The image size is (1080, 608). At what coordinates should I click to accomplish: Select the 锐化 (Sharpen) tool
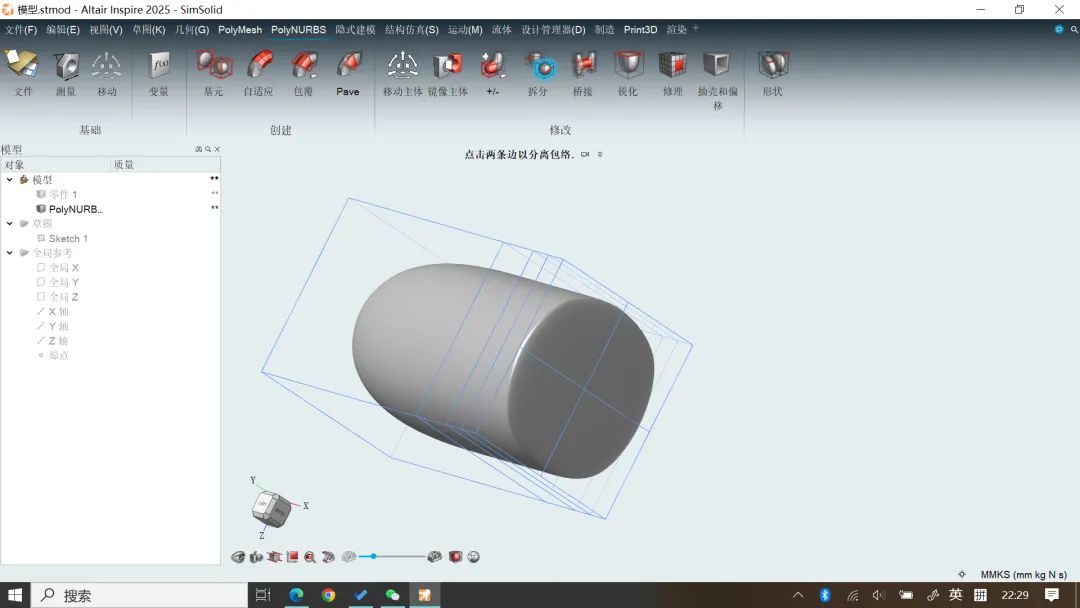click(x=628, y=67)
